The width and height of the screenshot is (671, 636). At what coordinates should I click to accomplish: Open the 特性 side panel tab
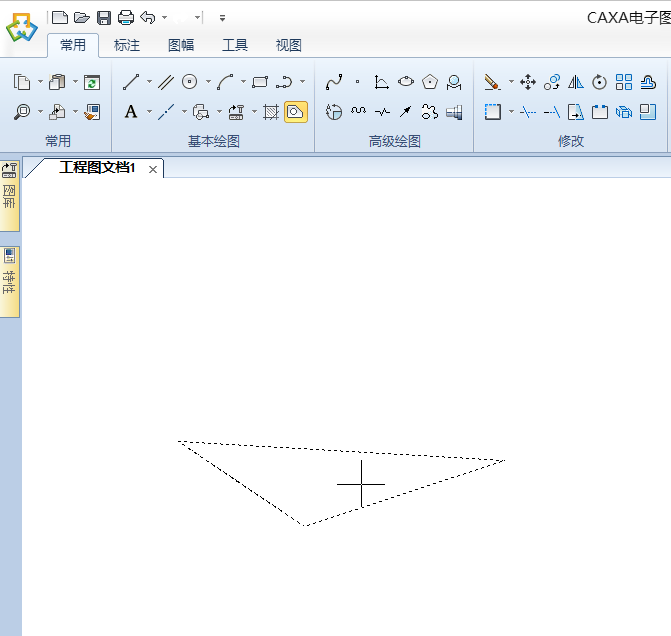9,282
